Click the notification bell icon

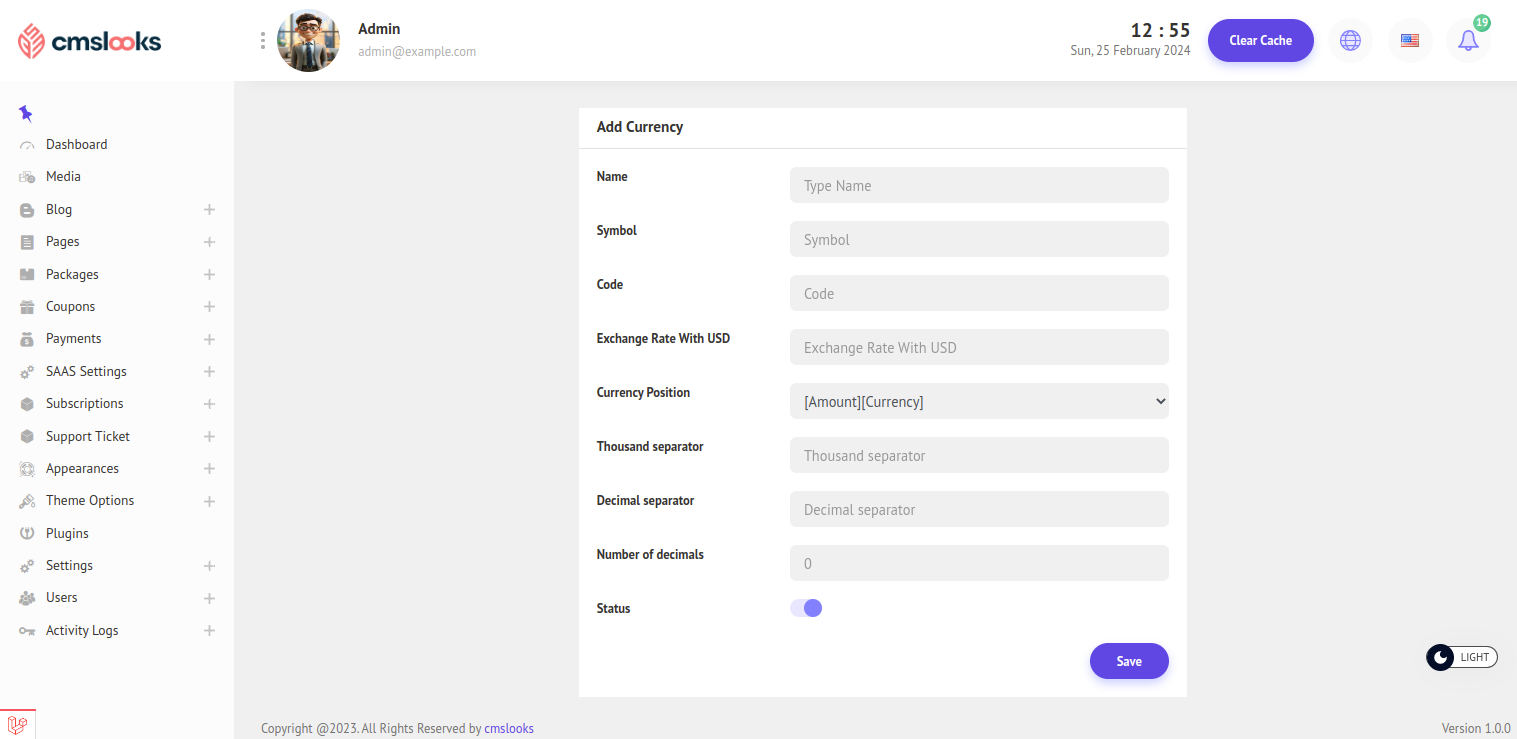click(1467, 41)
